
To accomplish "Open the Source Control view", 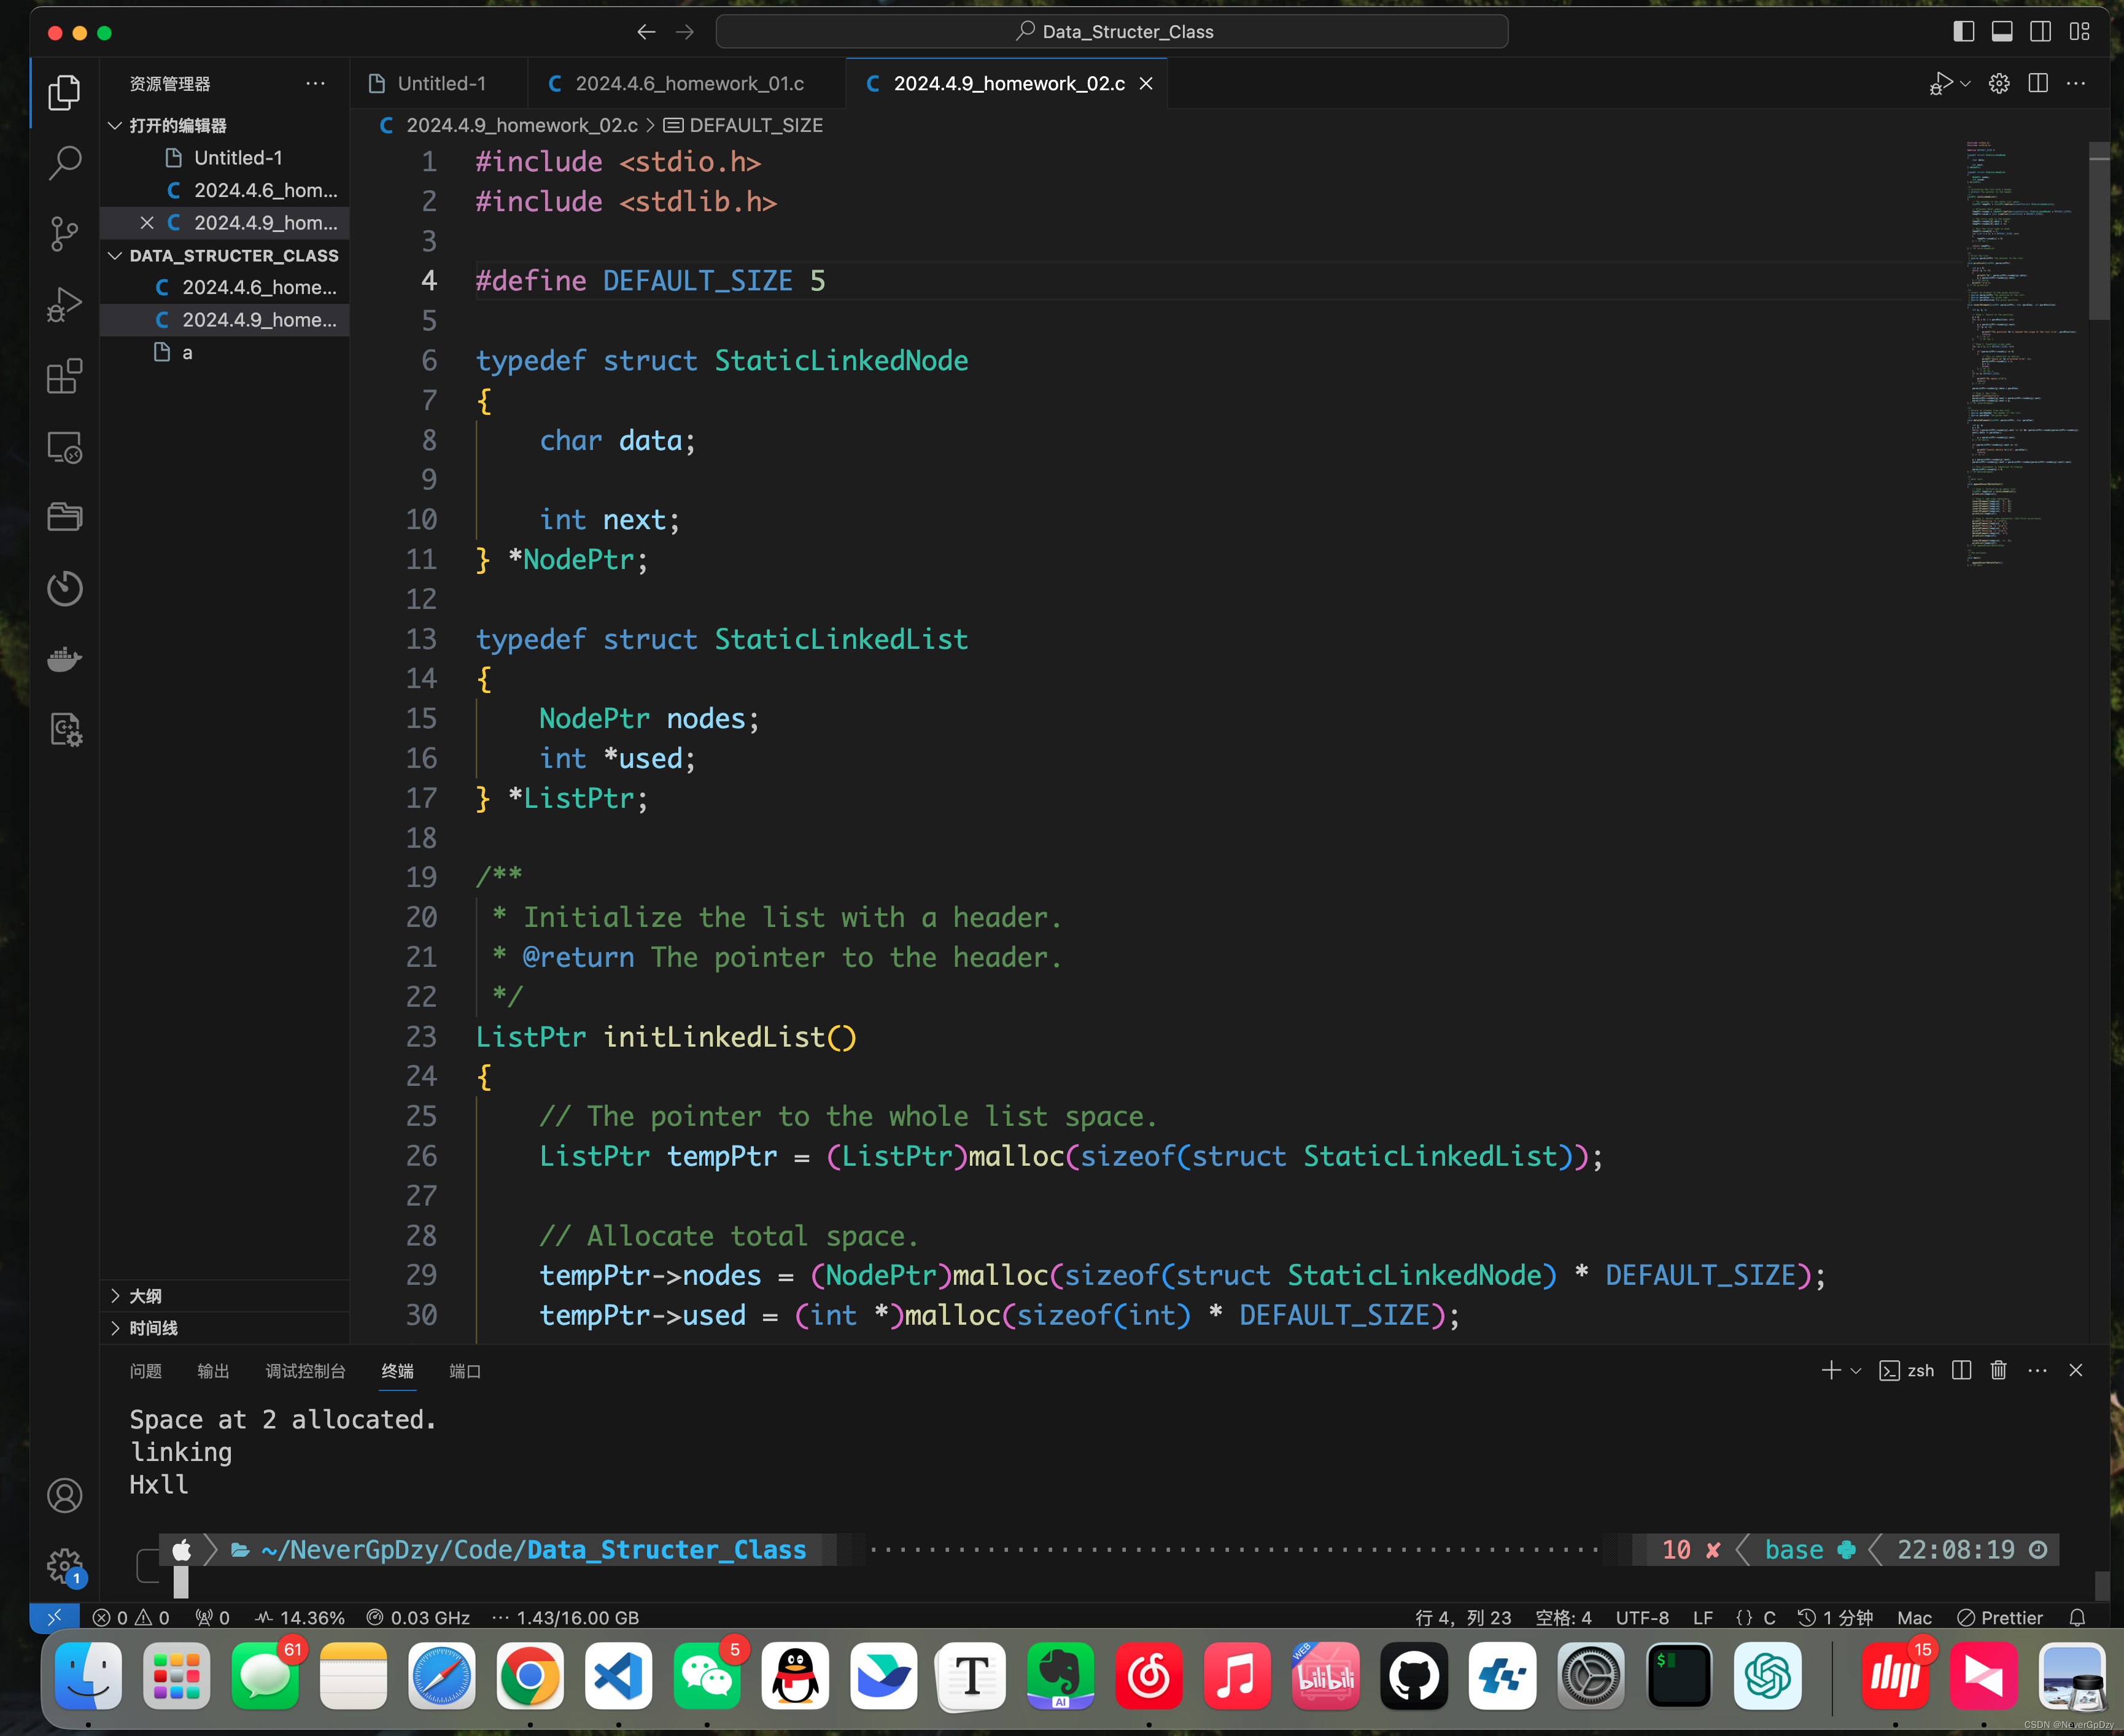I will tap(64, 233).
